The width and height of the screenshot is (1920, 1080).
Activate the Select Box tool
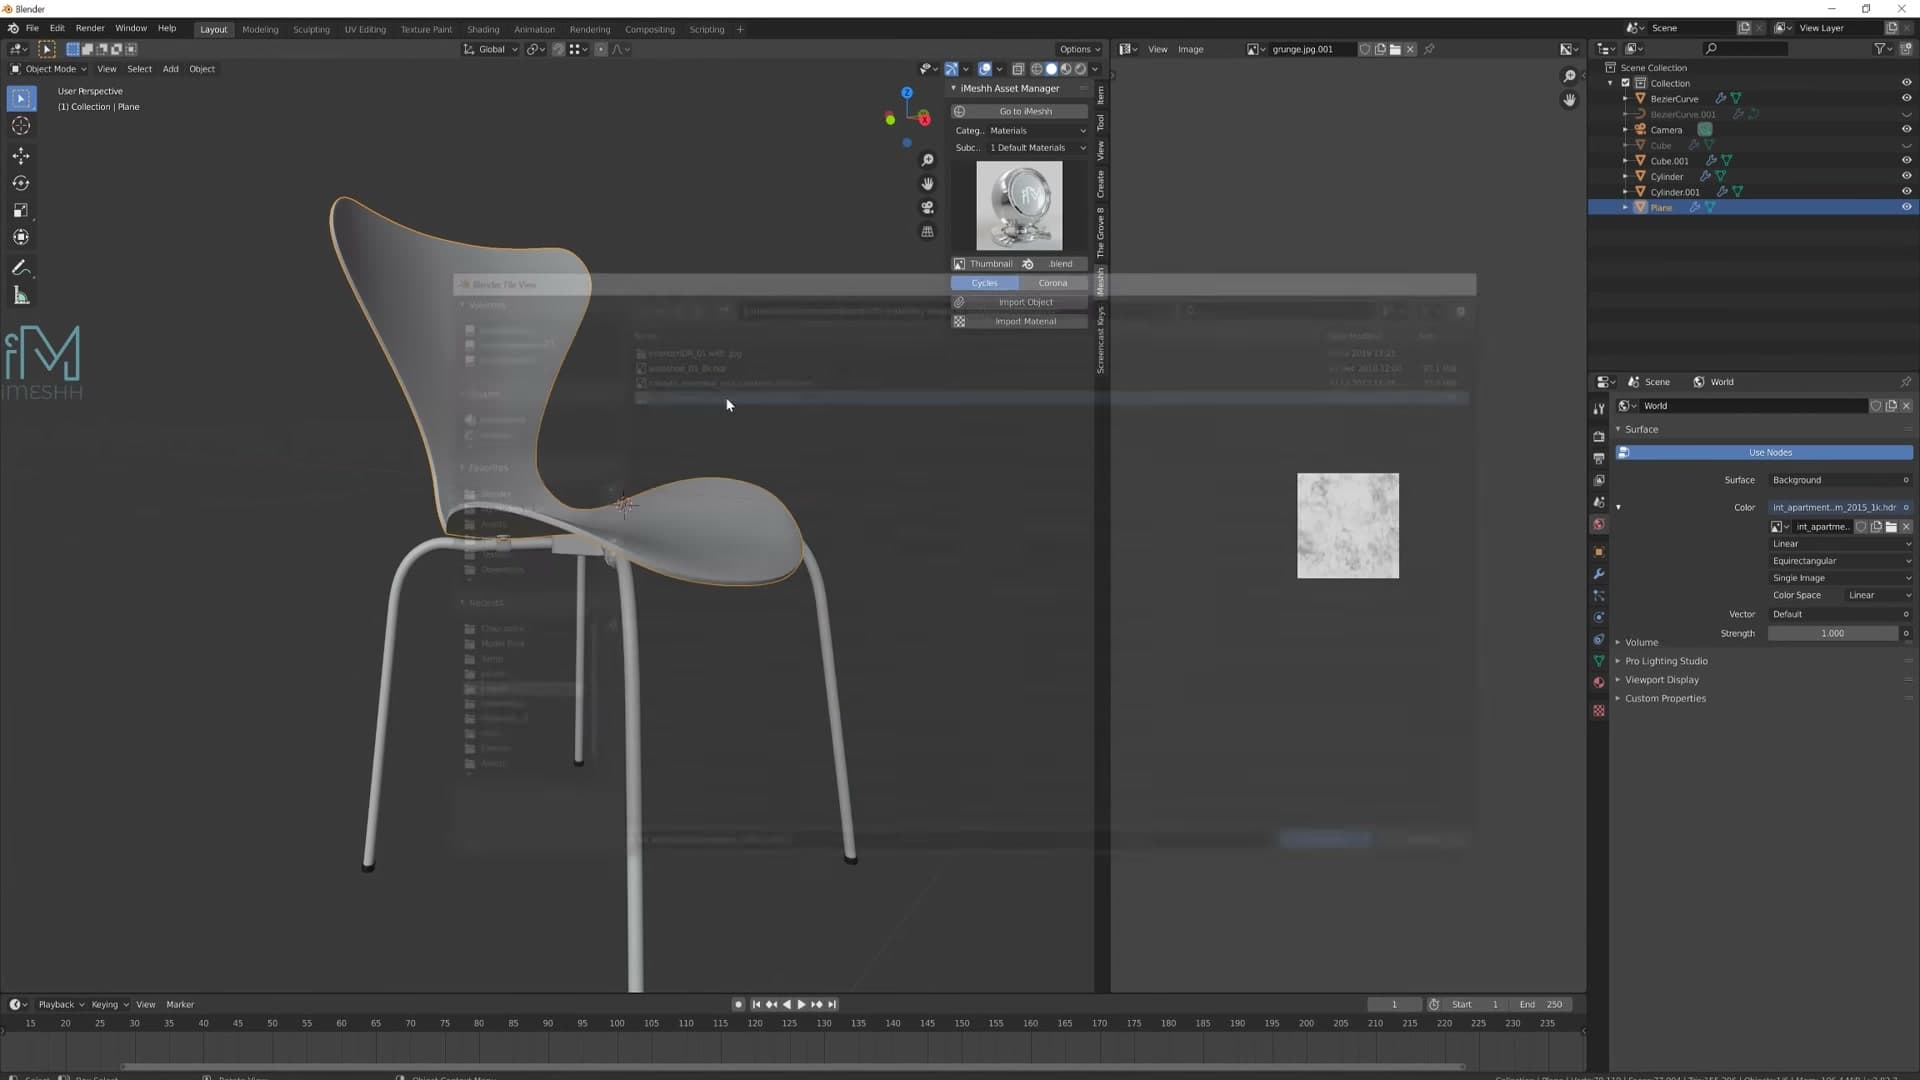pos(21,98)
